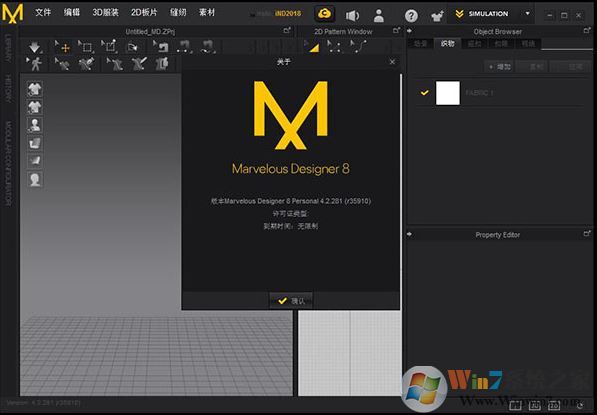Select the FABRIC 1 item name
This screenshot has height=415, width=597.
click(479, 93)
